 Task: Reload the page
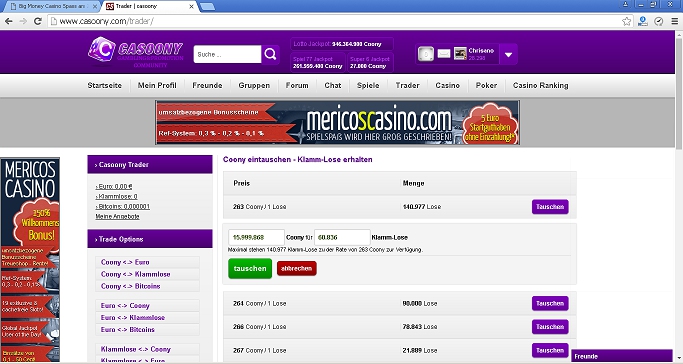(x=38, y=21)
